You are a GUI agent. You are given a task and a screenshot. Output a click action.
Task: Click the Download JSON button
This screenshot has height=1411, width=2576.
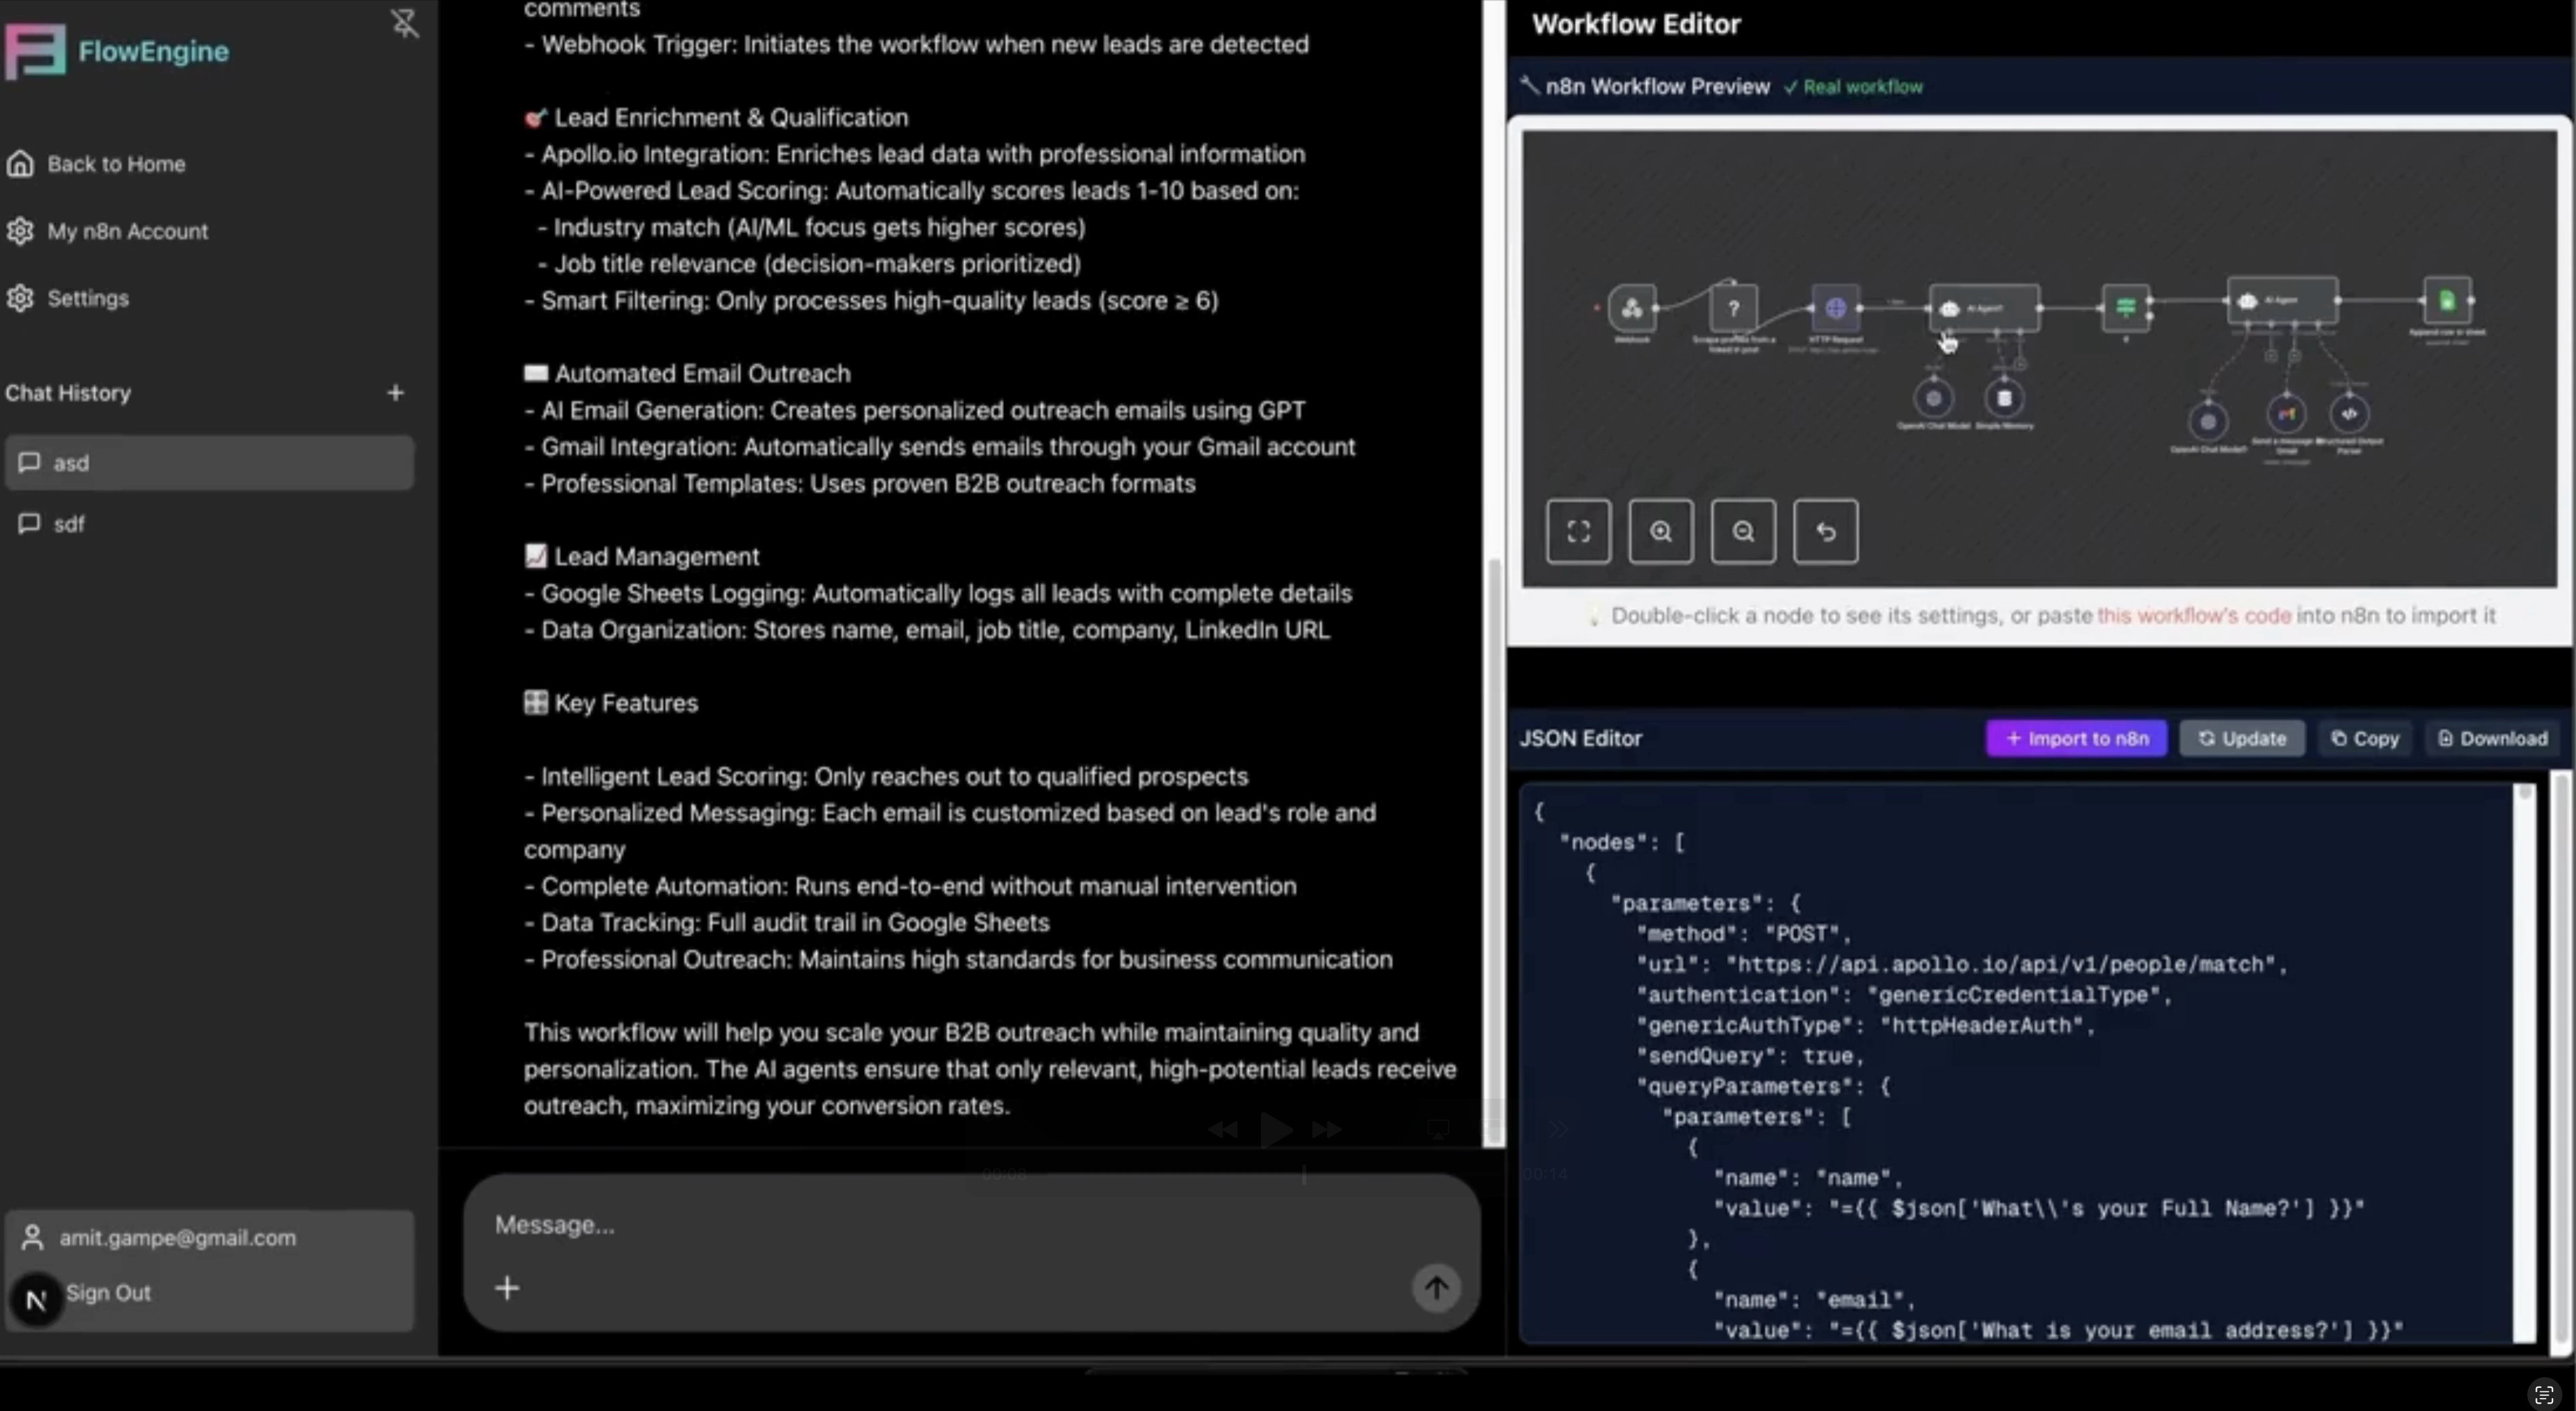2492,738
